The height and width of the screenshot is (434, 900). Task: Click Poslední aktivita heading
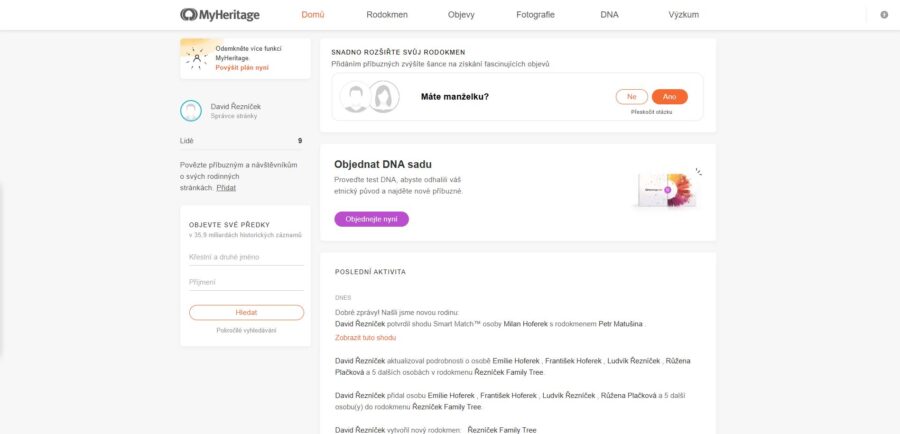[370, 272]
